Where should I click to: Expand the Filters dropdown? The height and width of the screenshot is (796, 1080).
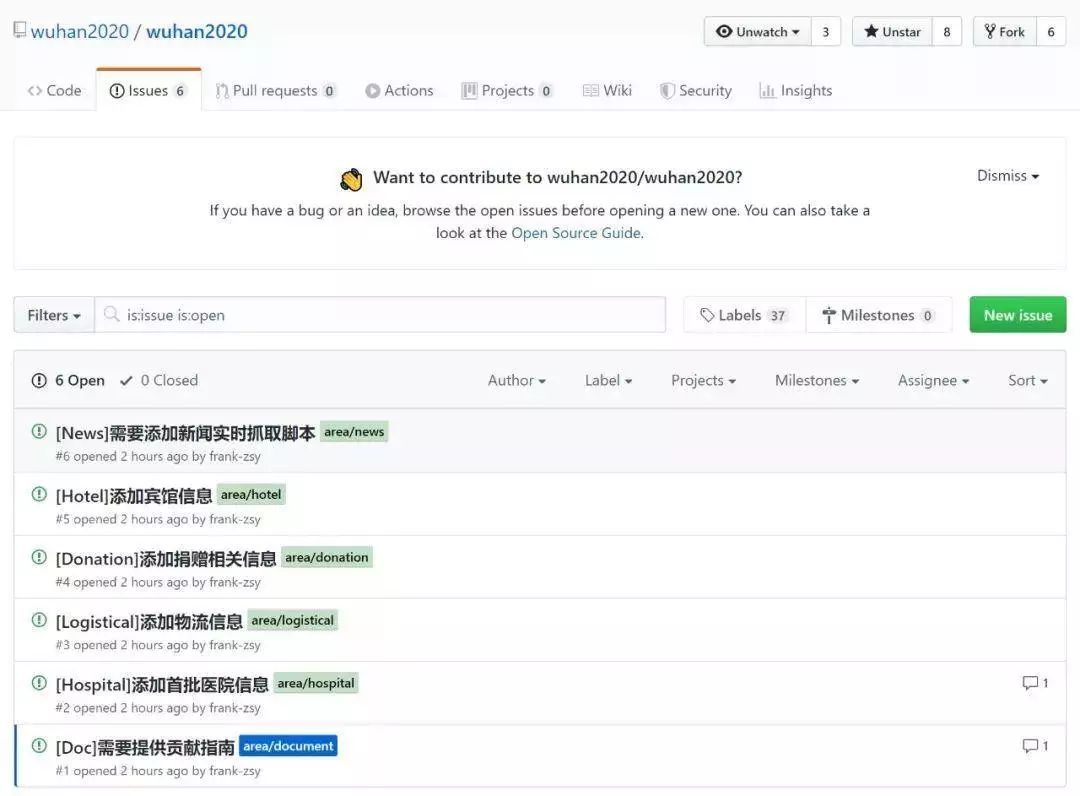pos(52,314)
